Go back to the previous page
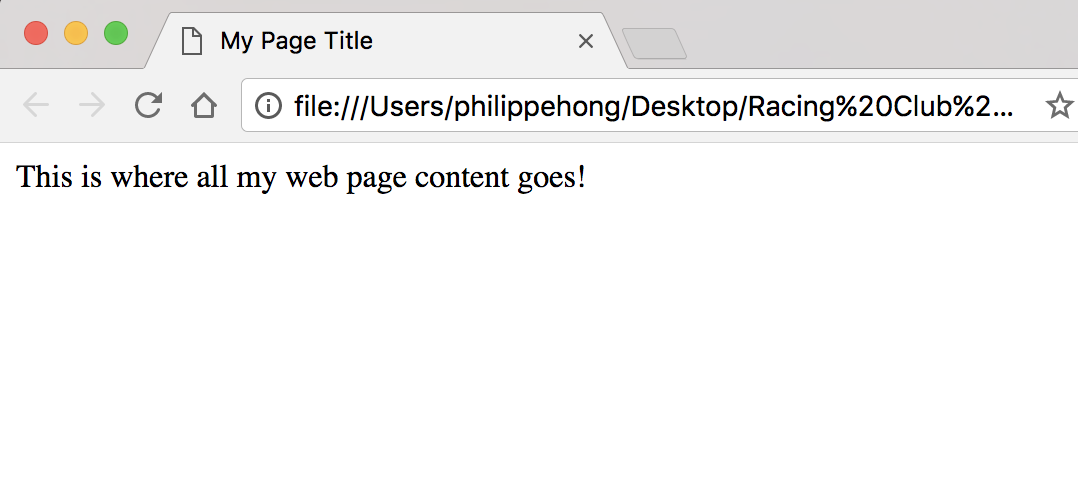The height and width of the screenshot is (487, 1078). (x=36, y=105)
